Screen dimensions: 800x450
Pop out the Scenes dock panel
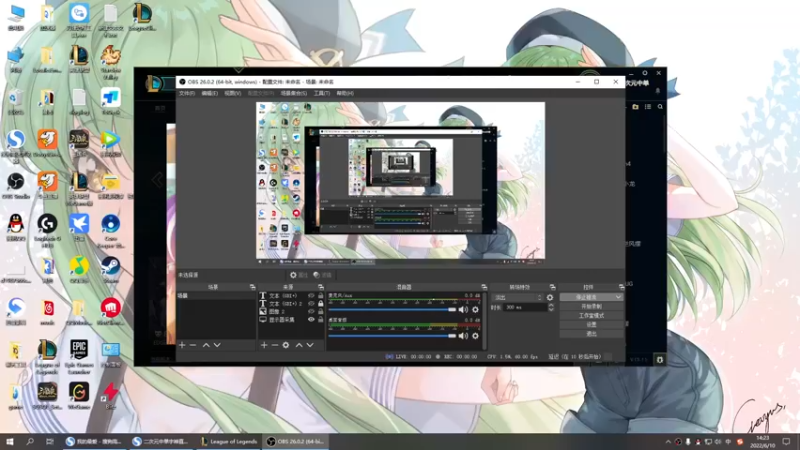click(252, 287)
